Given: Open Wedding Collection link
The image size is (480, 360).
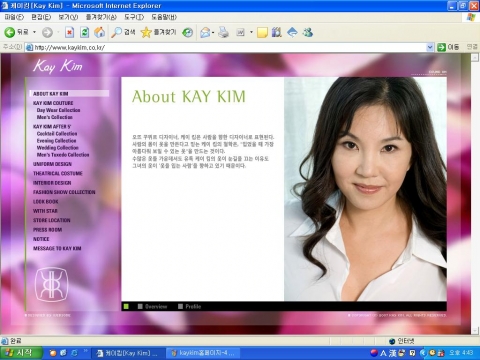Looking at the screenshot, I should pyautogui.click(x=58, y=148).
